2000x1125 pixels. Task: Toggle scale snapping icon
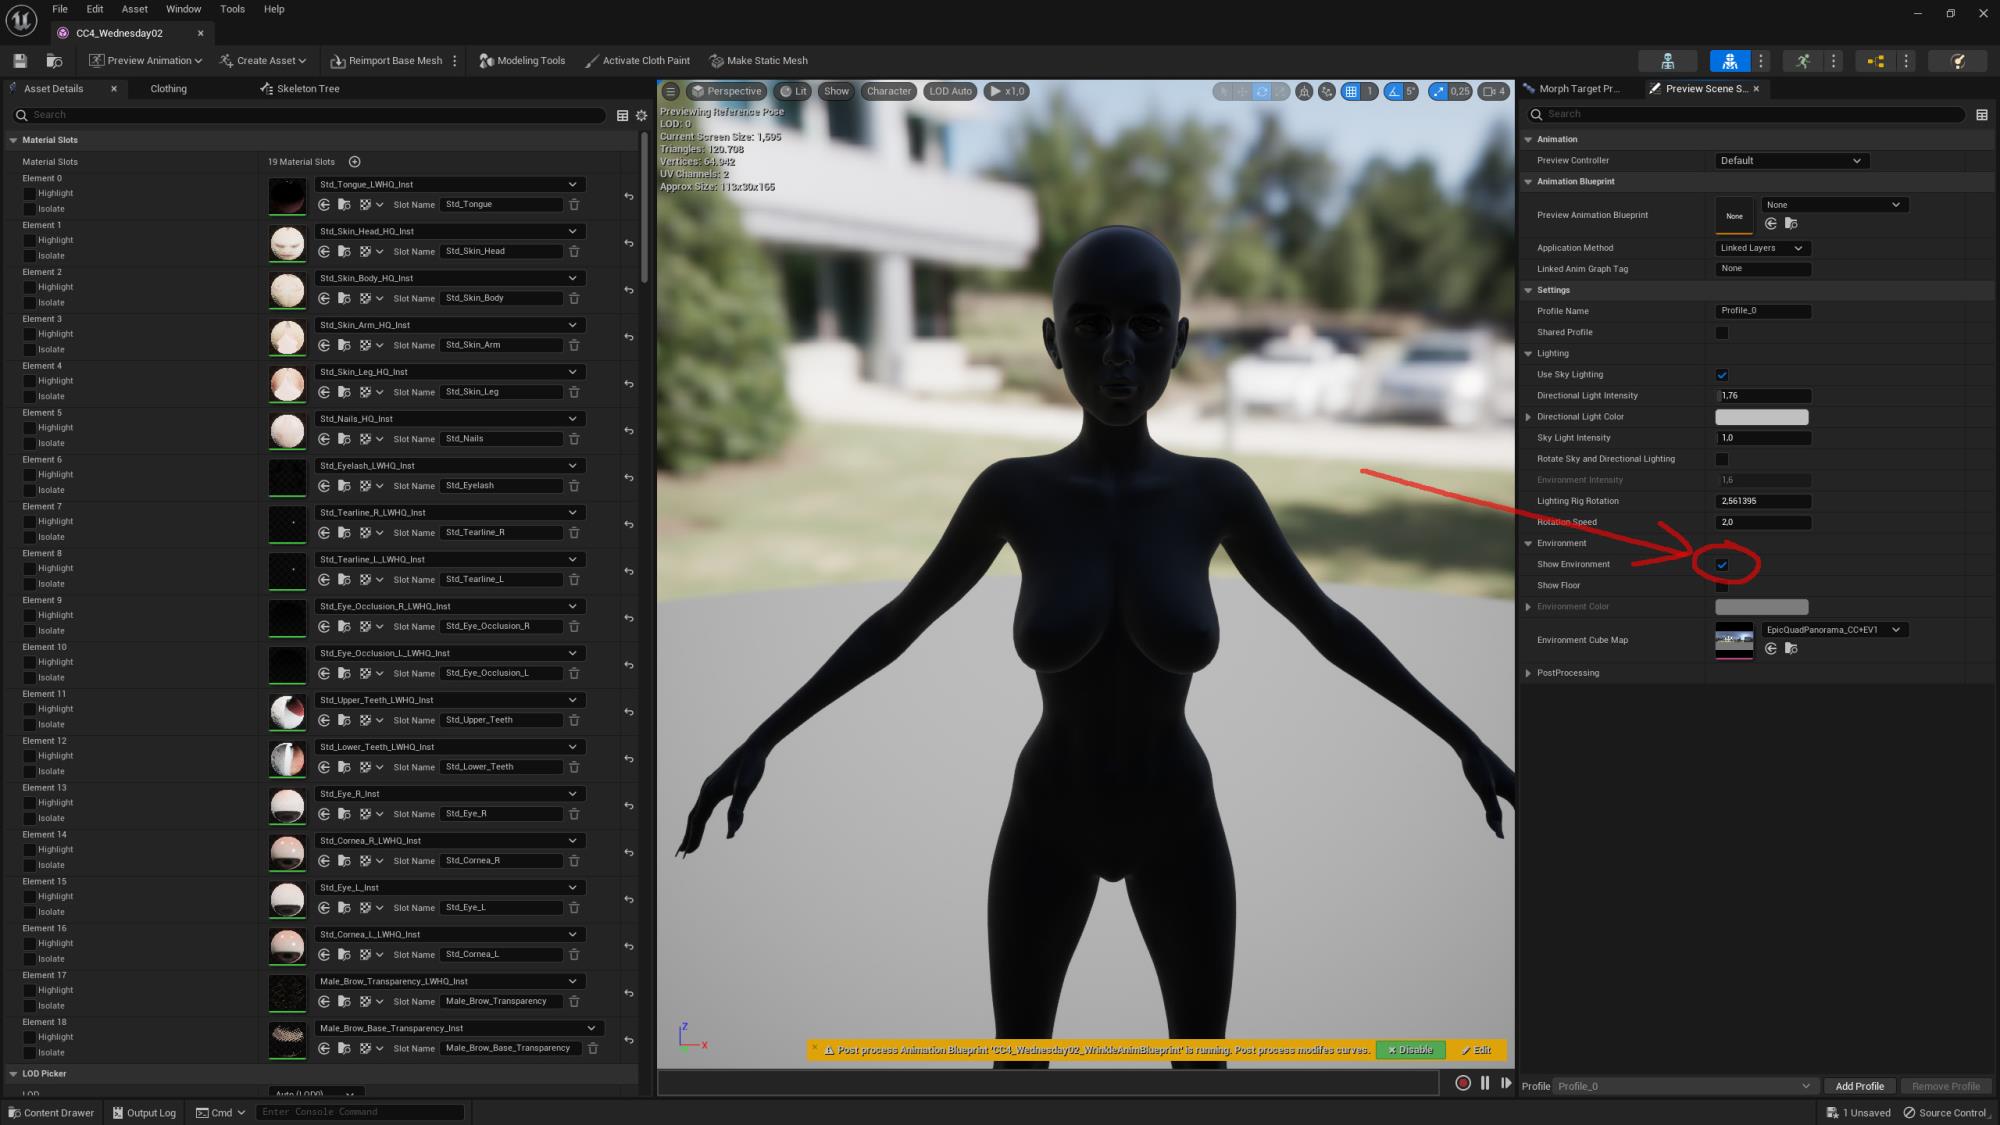point(1437,91)
